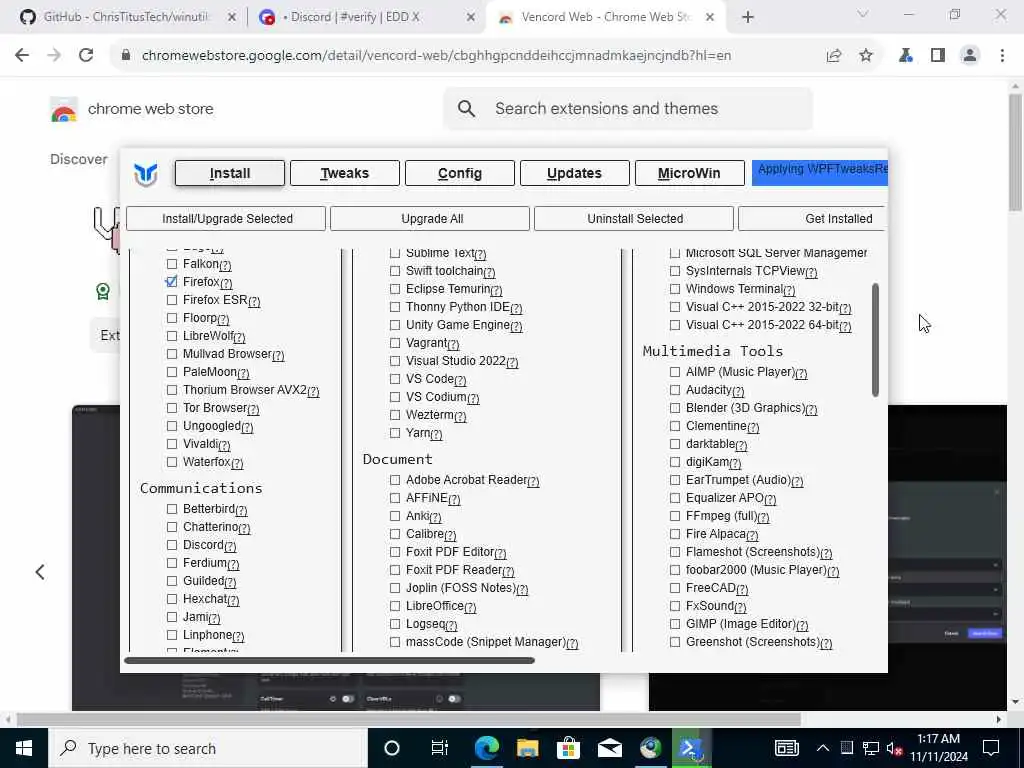This screenshot has width=1024, height=768.
Task: Open the Blender (?) help link
Action: point(811,409)
